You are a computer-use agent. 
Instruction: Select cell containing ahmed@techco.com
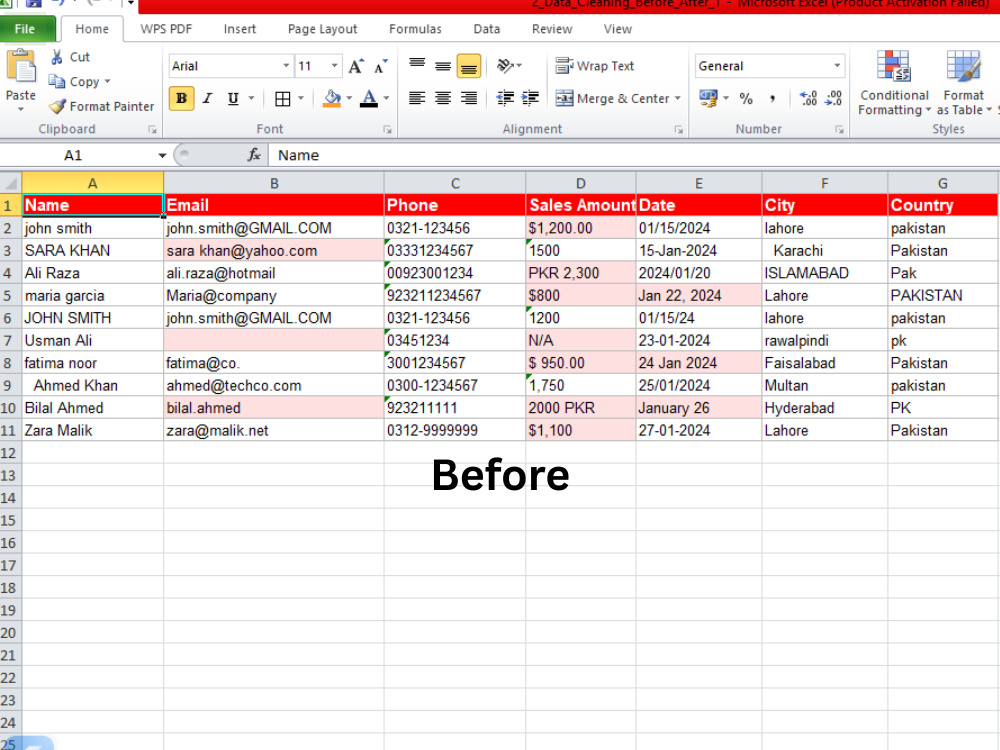pyautogui.click(x=274, y=385)
